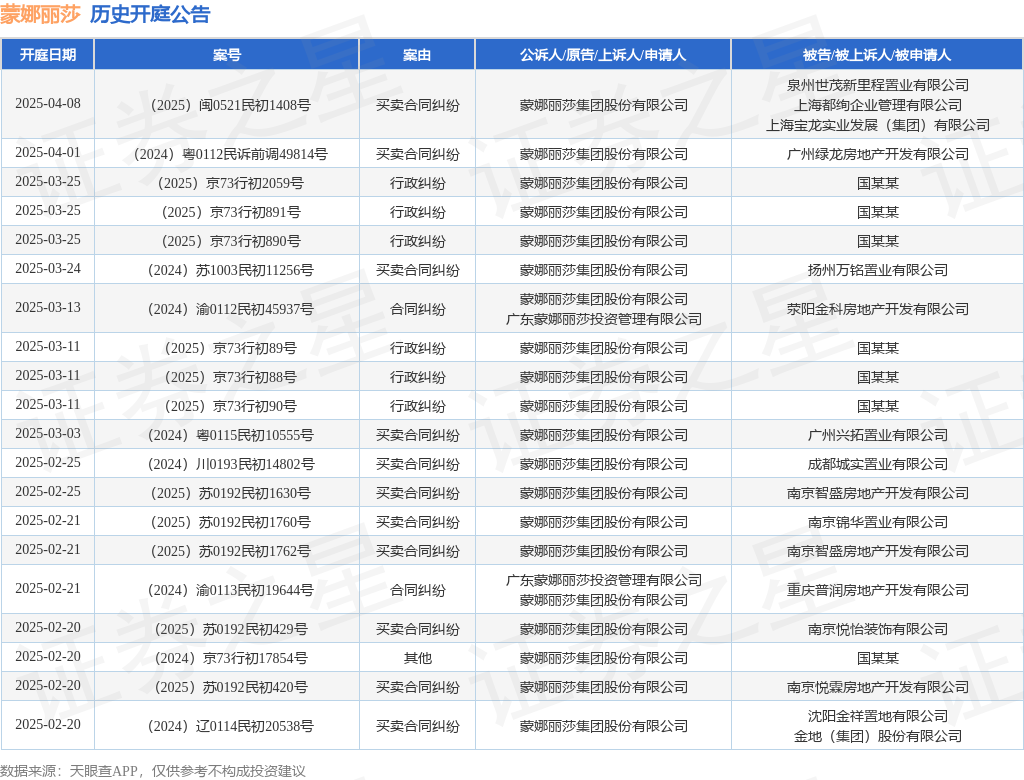This screenshot has height=780, width=1024.
Task: Click 南京智盛房地产开发有限公司 in 苏0192民初1762号 row
Action: pos(878,551)
